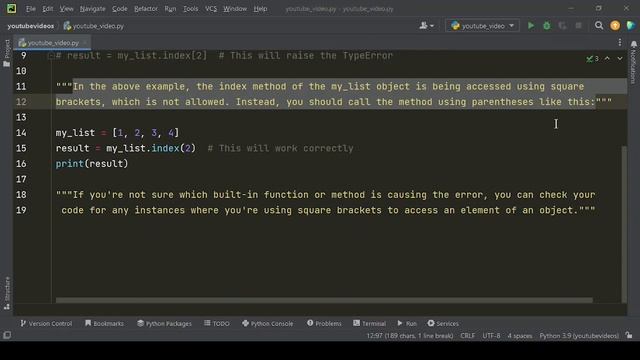Click the orange IDE update icon
The image size is (640, 360).
(615, 26)
